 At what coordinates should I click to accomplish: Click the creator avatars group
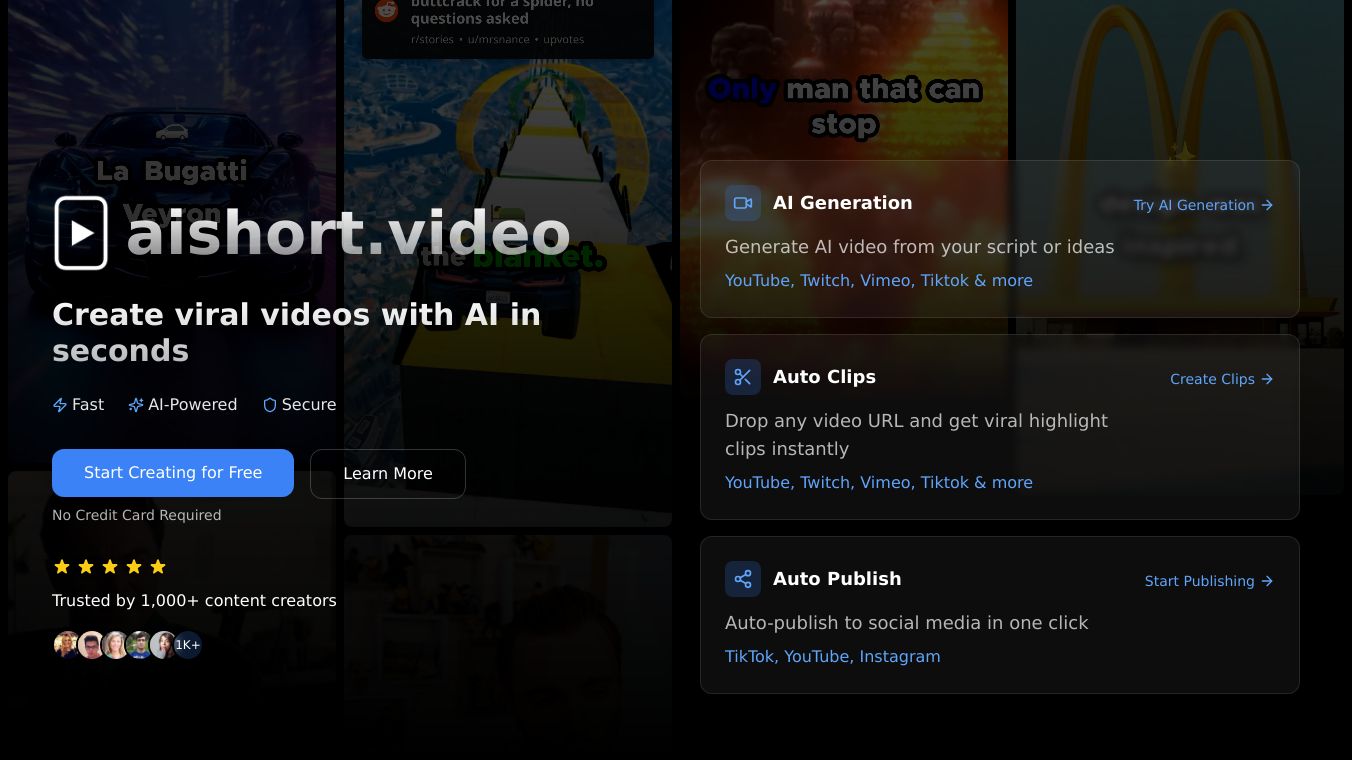pyautogui.click(x=127, y=645)
